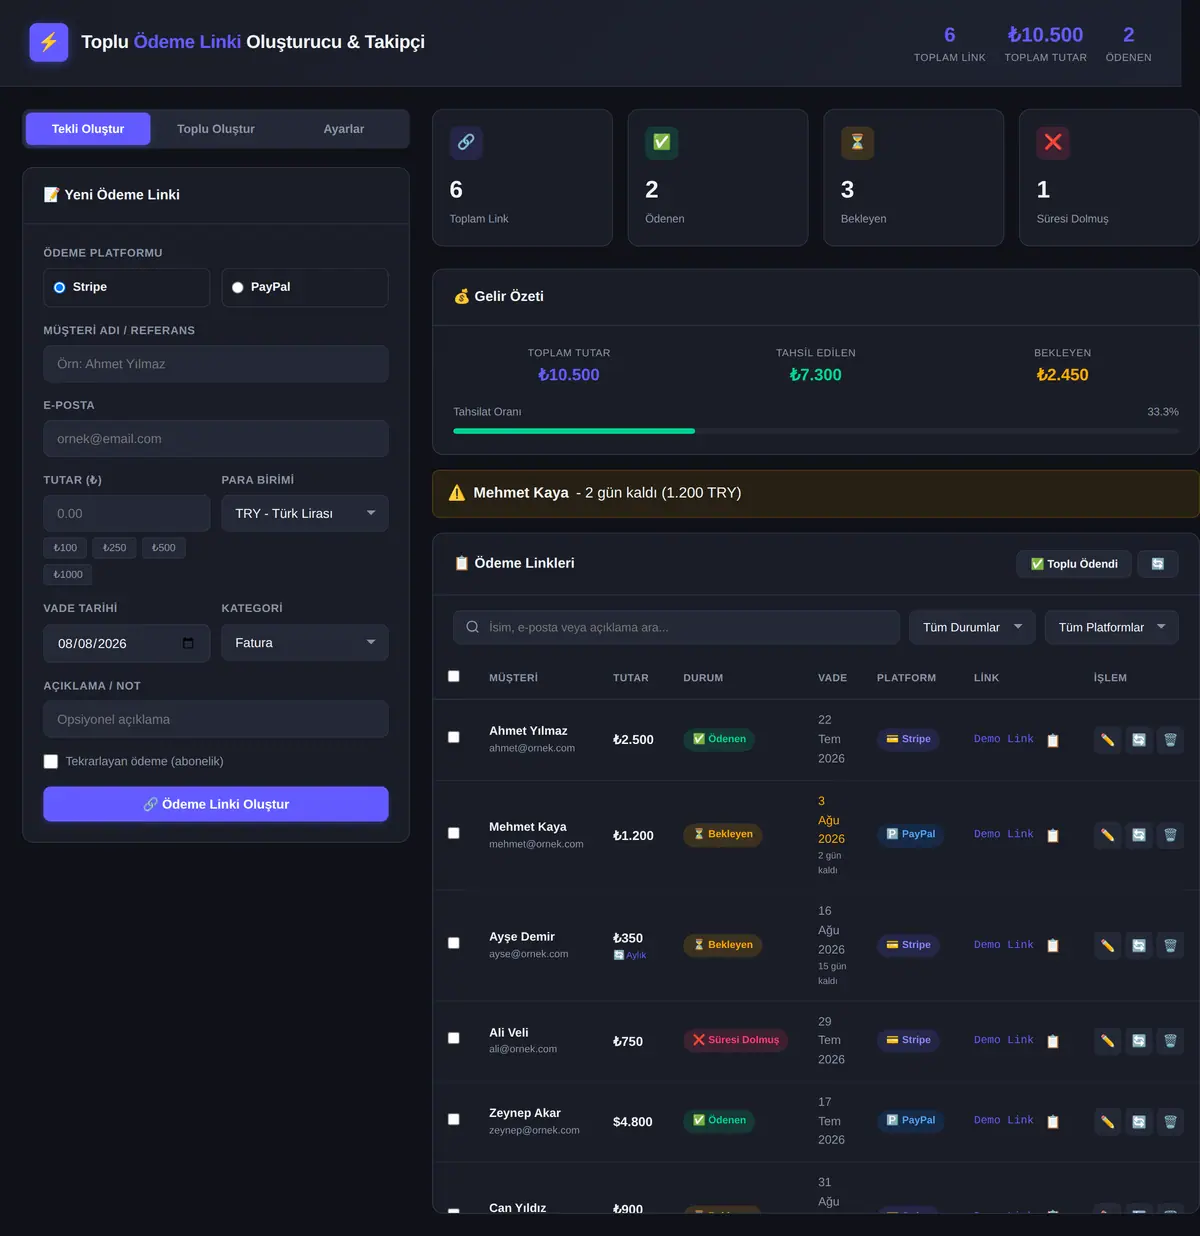The width and height of the screenshot is (1200, 1236).
Task: Choose the ₺250 quick amount chip
Action: [x=115, y=548]
